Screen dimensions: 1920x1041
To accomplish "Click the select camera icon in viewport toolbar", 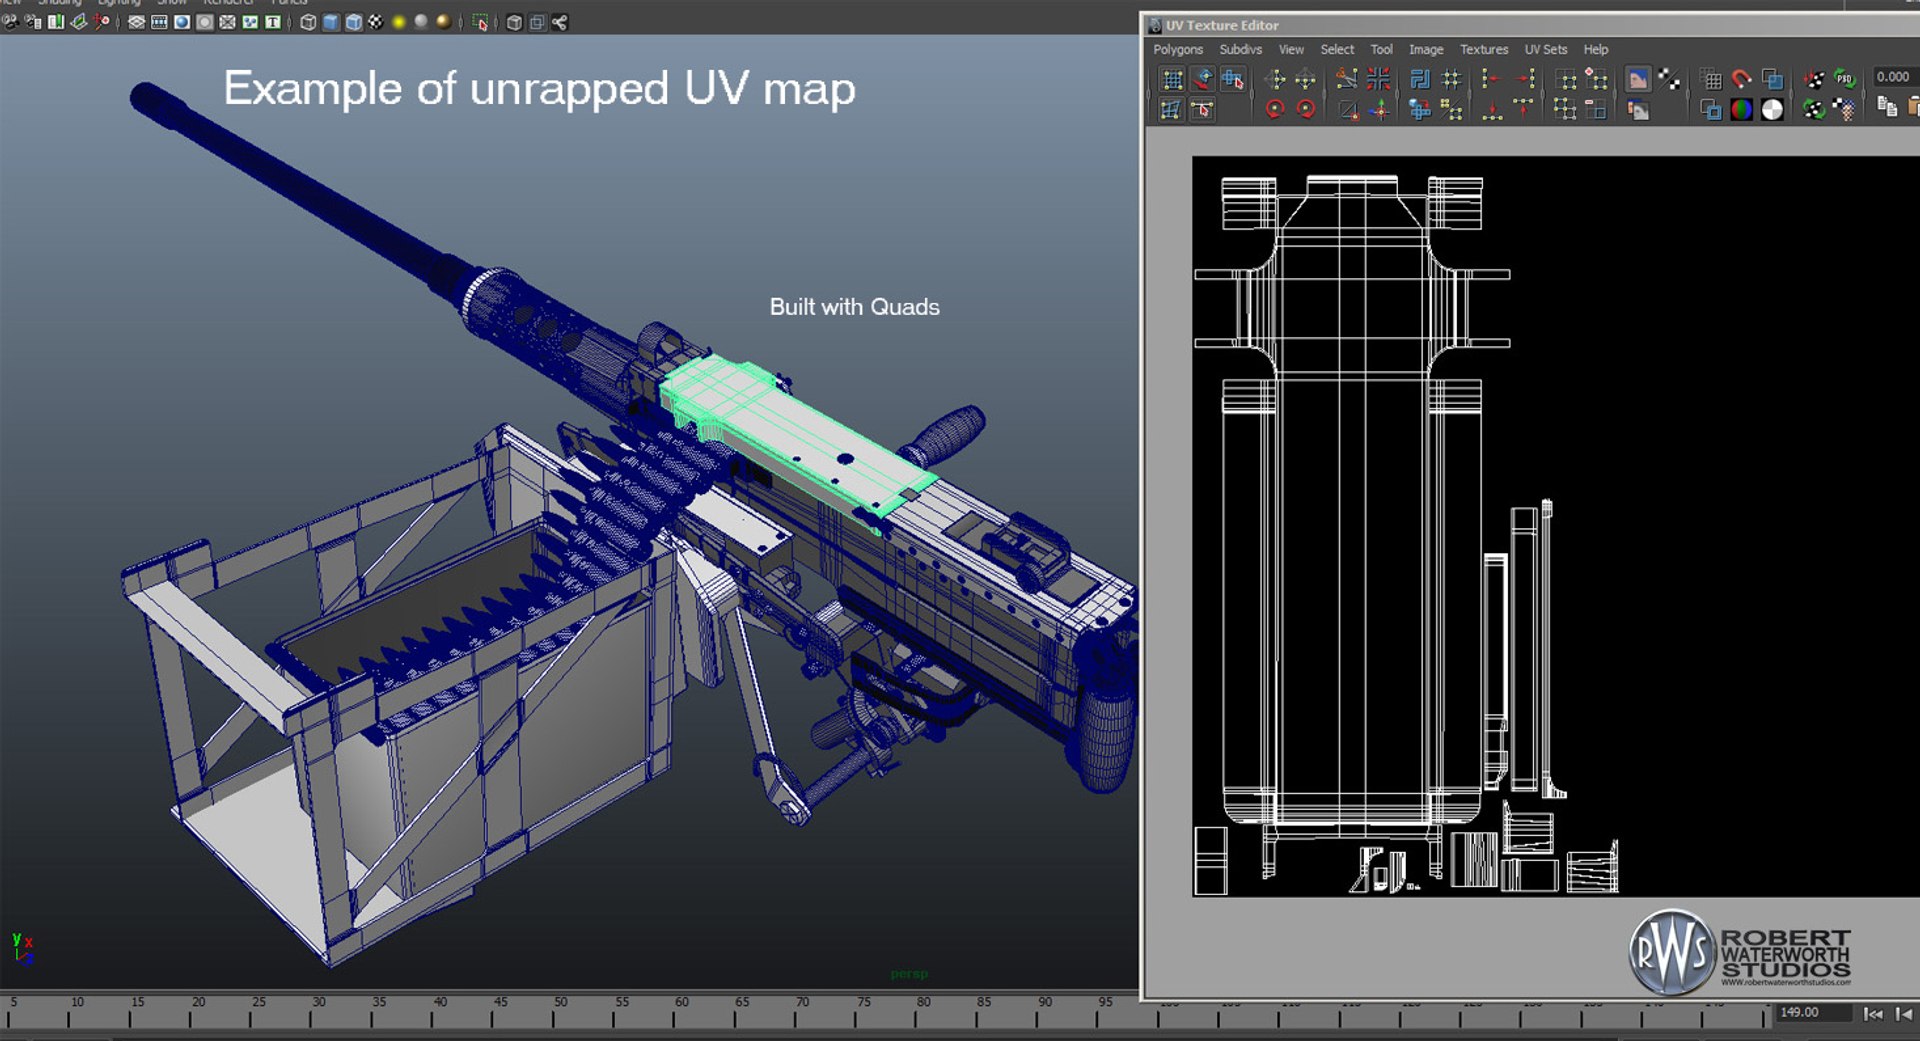I will pyautogui.click(x=10, y=22).
